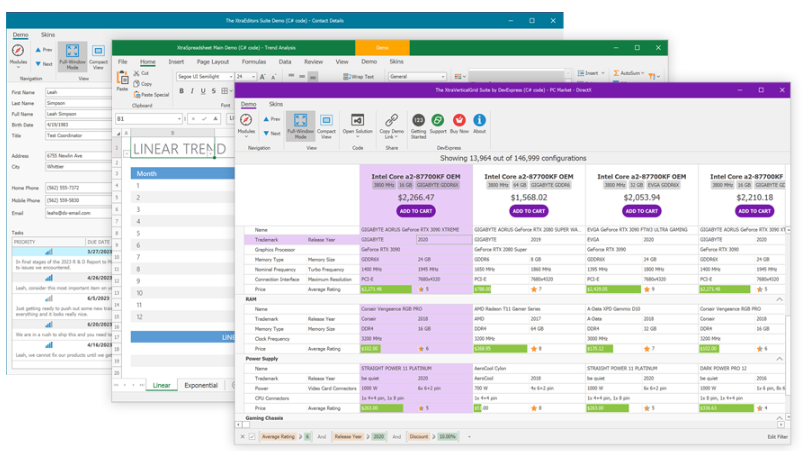The width and height of the screenshot is (811, 451).
Task: Open the General number format dropdown
Action: point(443,77)
